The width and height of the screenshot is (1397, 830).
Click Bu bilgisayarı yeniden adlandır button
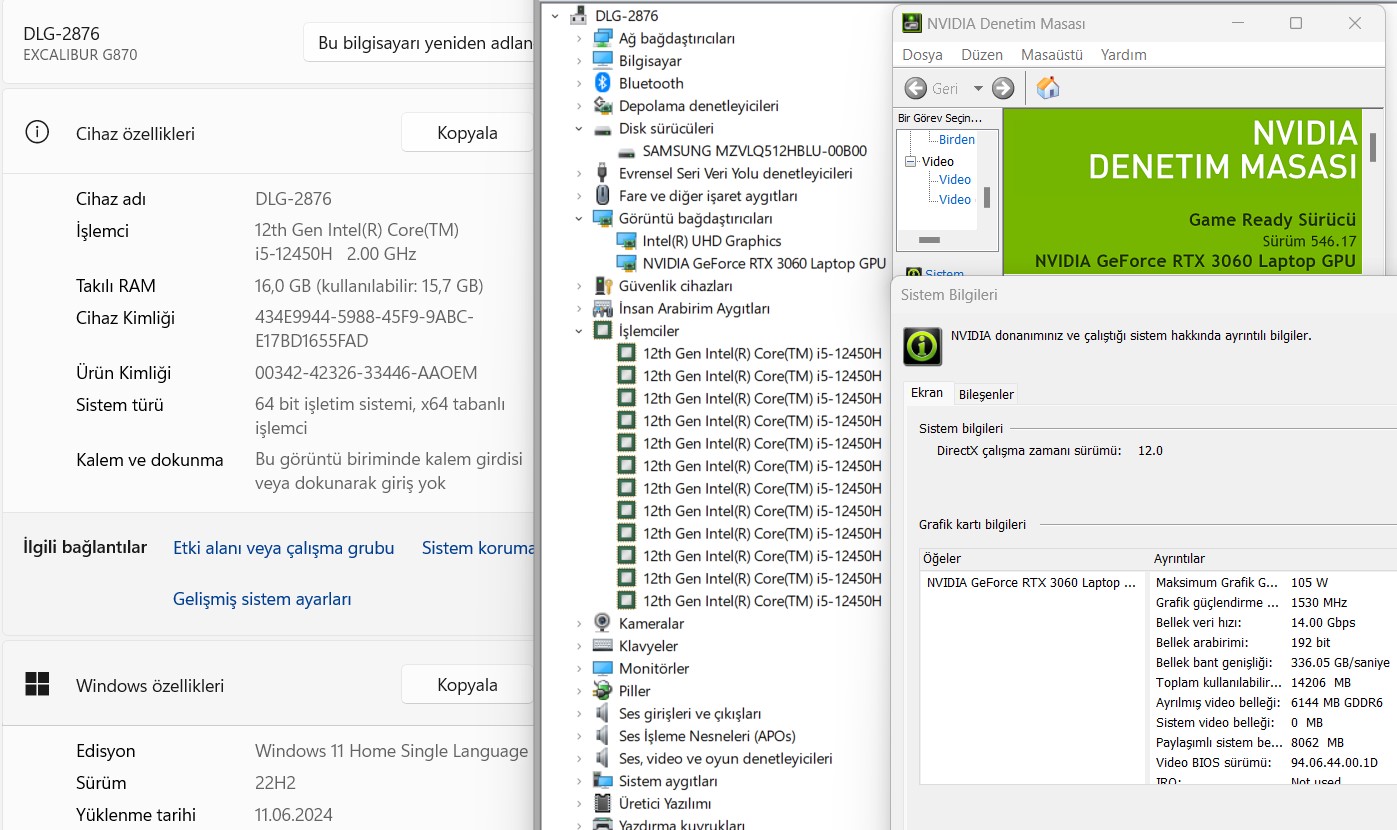[419, 42]
